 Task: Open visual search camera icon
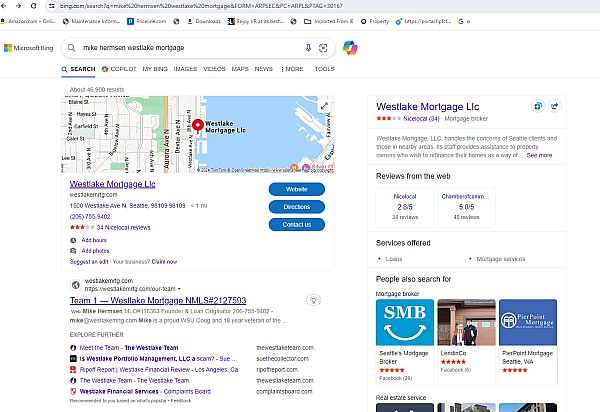tap(323, 48)
